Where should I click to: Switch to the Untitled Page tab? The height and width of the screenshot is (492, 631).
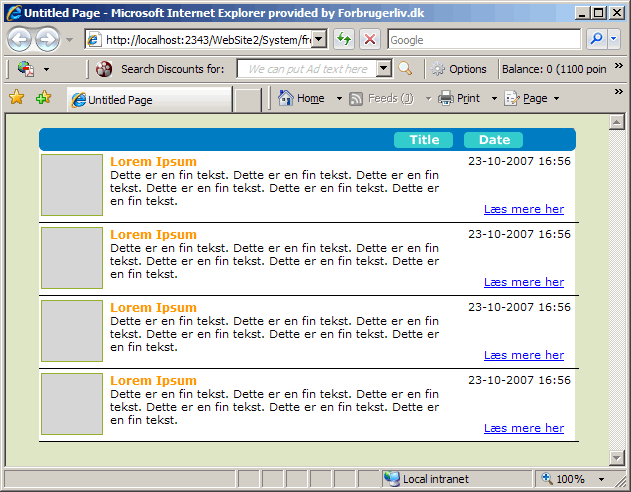[148, 100]
